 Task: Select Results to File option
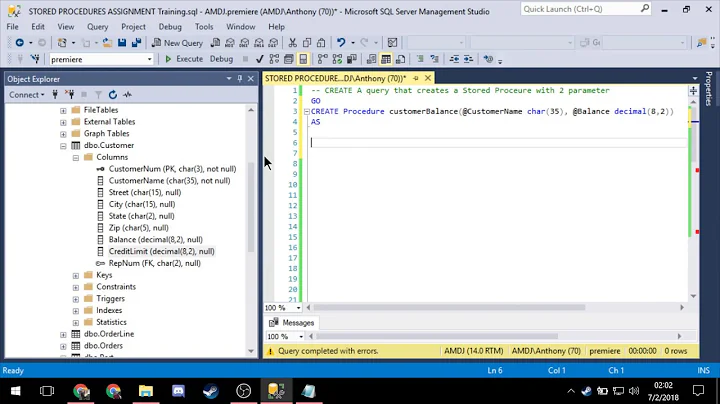pyautogui.click(x=401, y=59)
